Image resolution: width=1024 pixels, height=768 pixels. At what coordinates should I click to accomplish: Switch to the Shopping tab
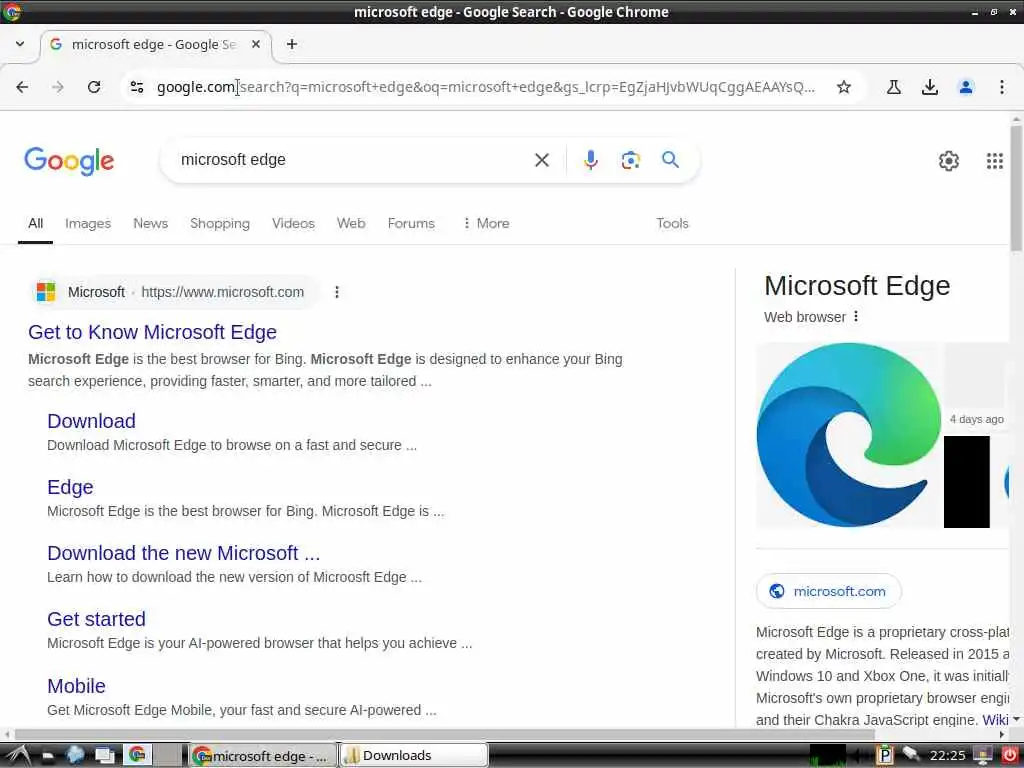220,223
